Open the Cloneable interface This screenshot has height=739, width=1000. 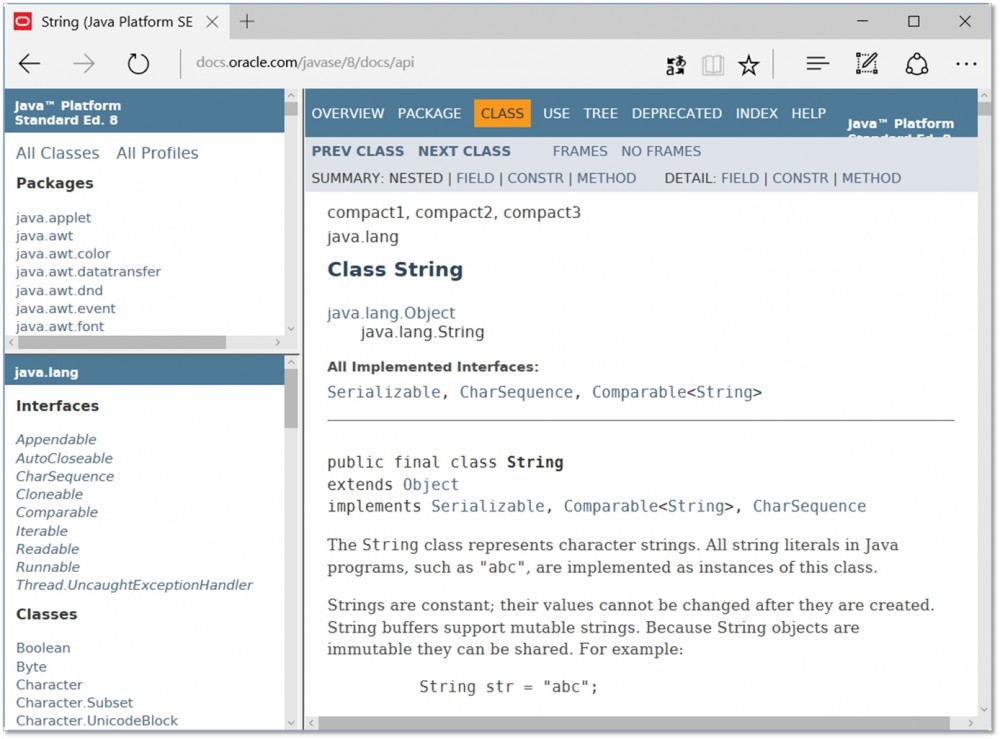(x=49, y=494)
